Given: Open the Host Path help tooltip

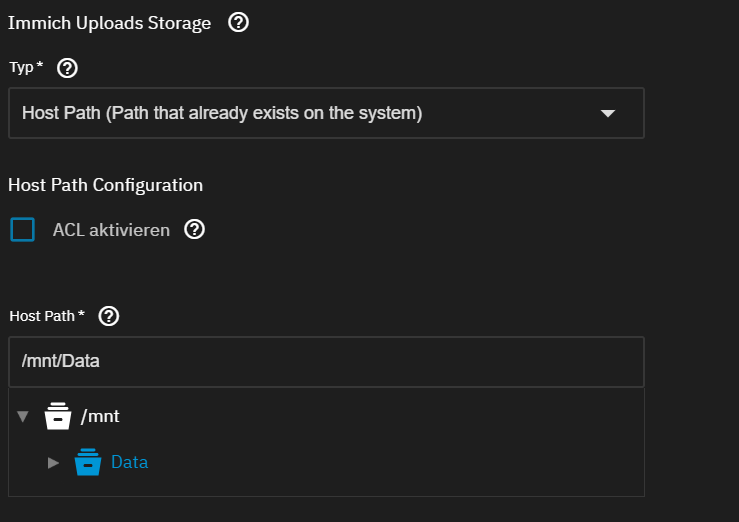Looking at the screenshot, I should tap(109, 316).
